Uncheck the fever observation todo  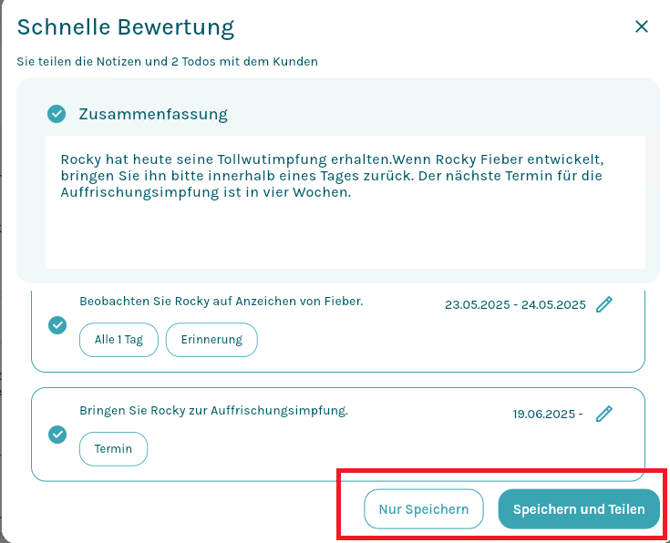(x=58, y=325)
